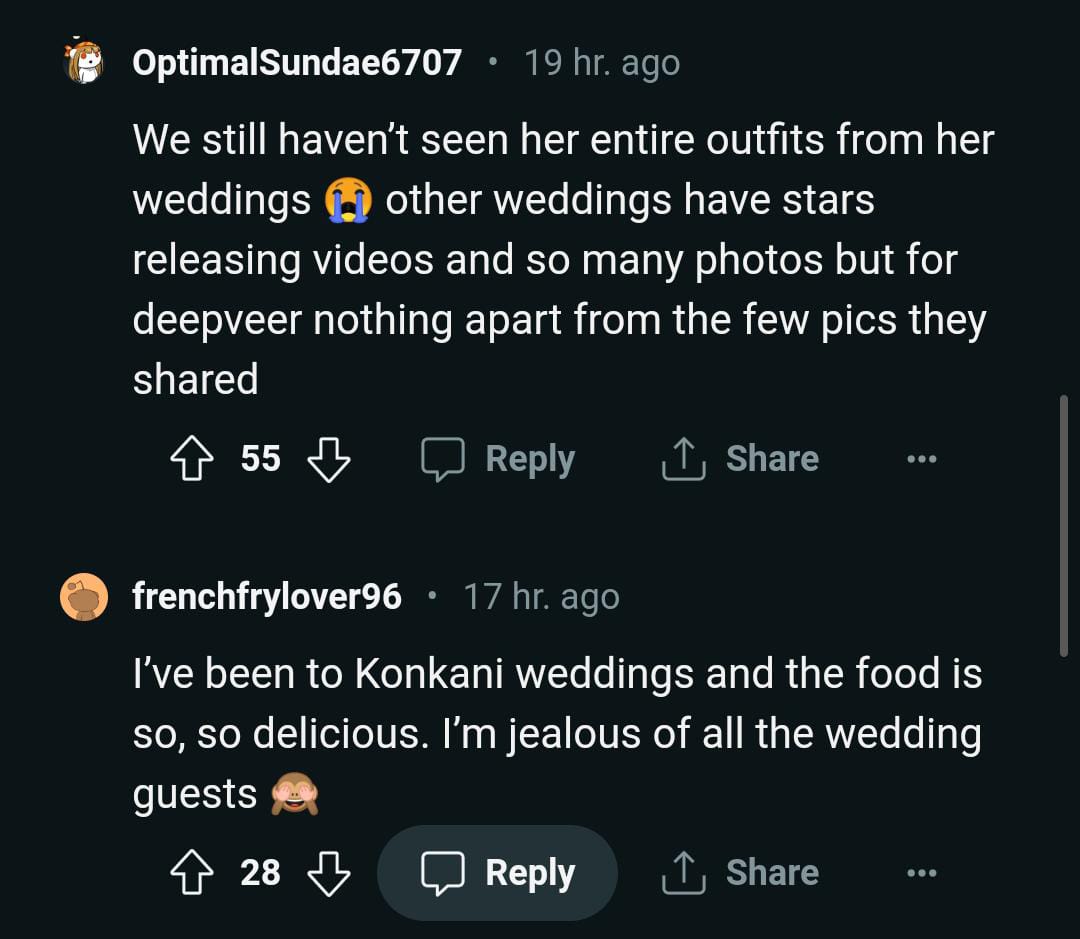This screenshot has width=1080, height=939.
Task: Open more options for frenchfrylover96's comment
Action: point(921,873)
